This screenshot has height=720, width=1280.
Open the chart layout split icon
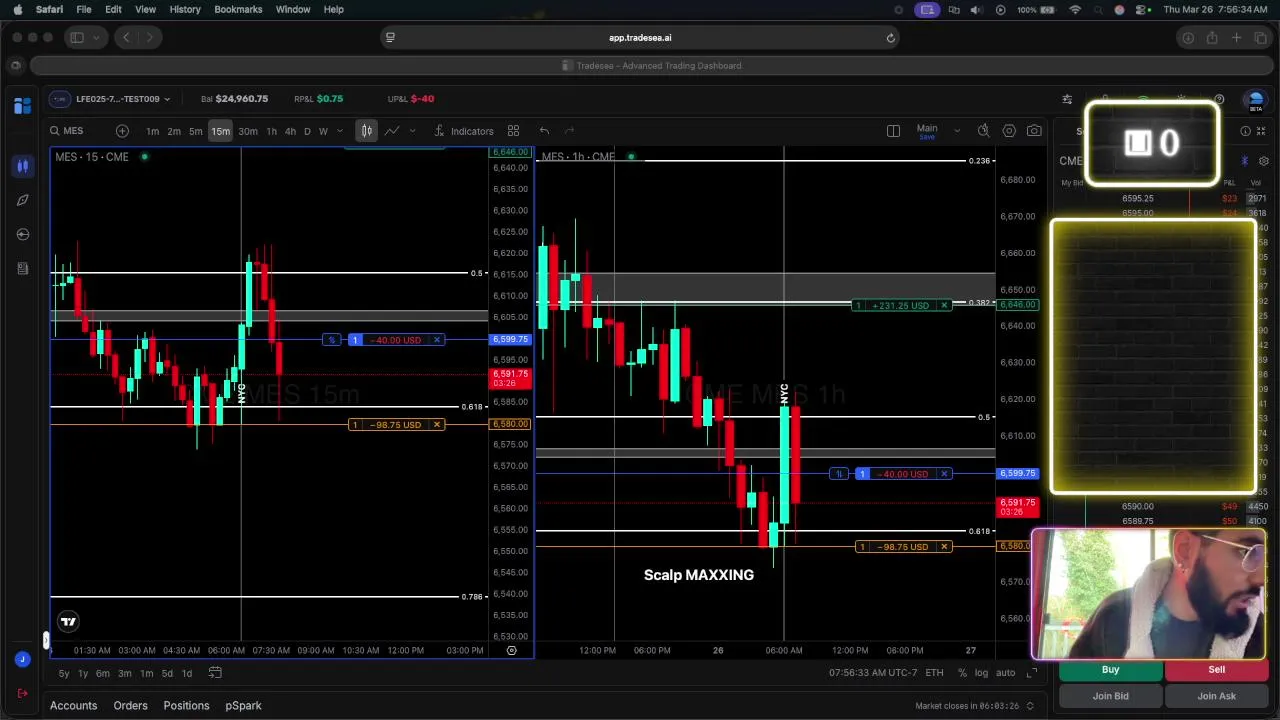pos(893,131)
